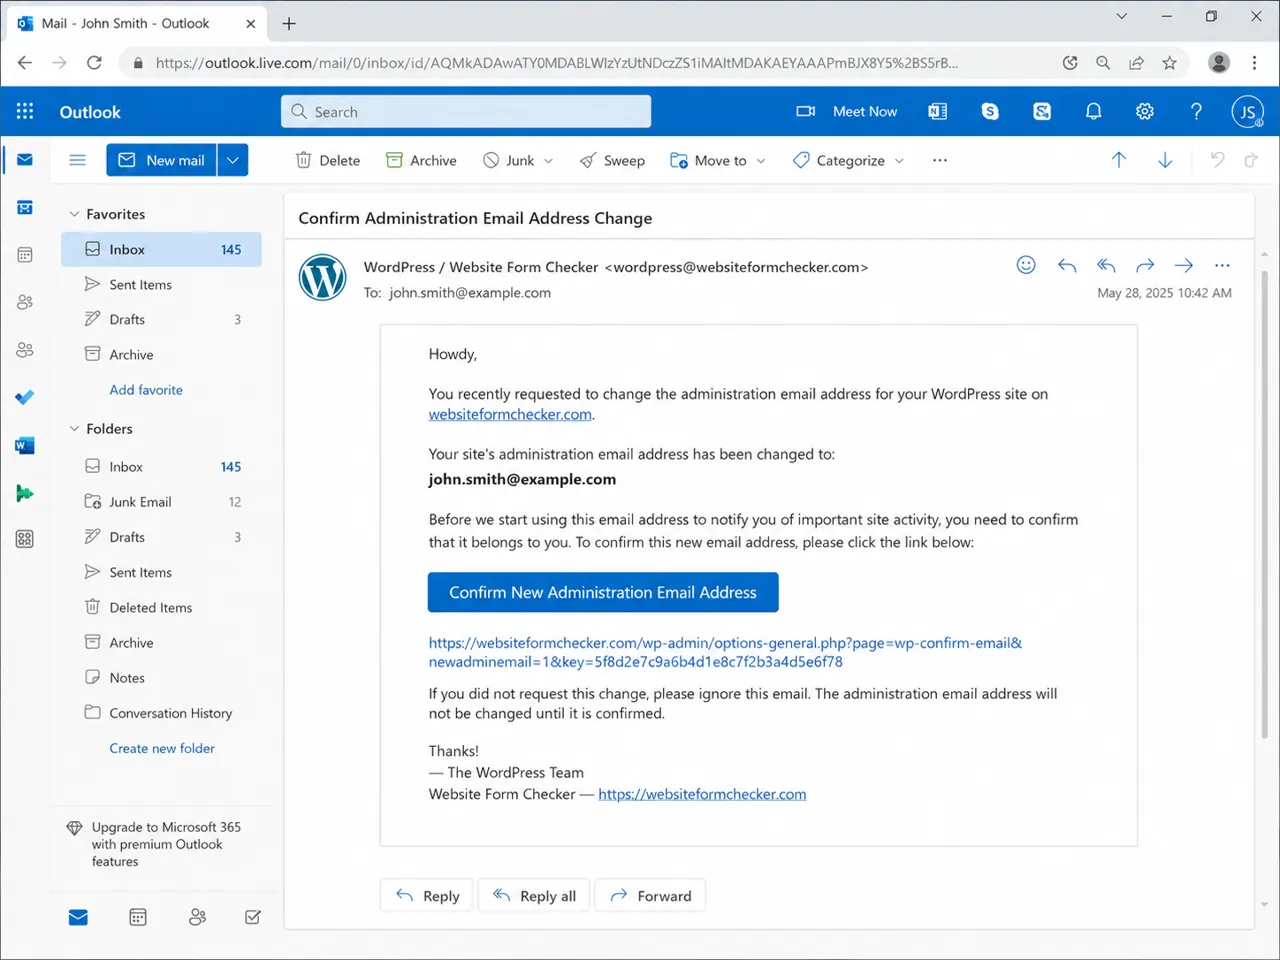Collapse the Folders section
1280x960 pixels.
pyautogui.click(x=74, y=429)
